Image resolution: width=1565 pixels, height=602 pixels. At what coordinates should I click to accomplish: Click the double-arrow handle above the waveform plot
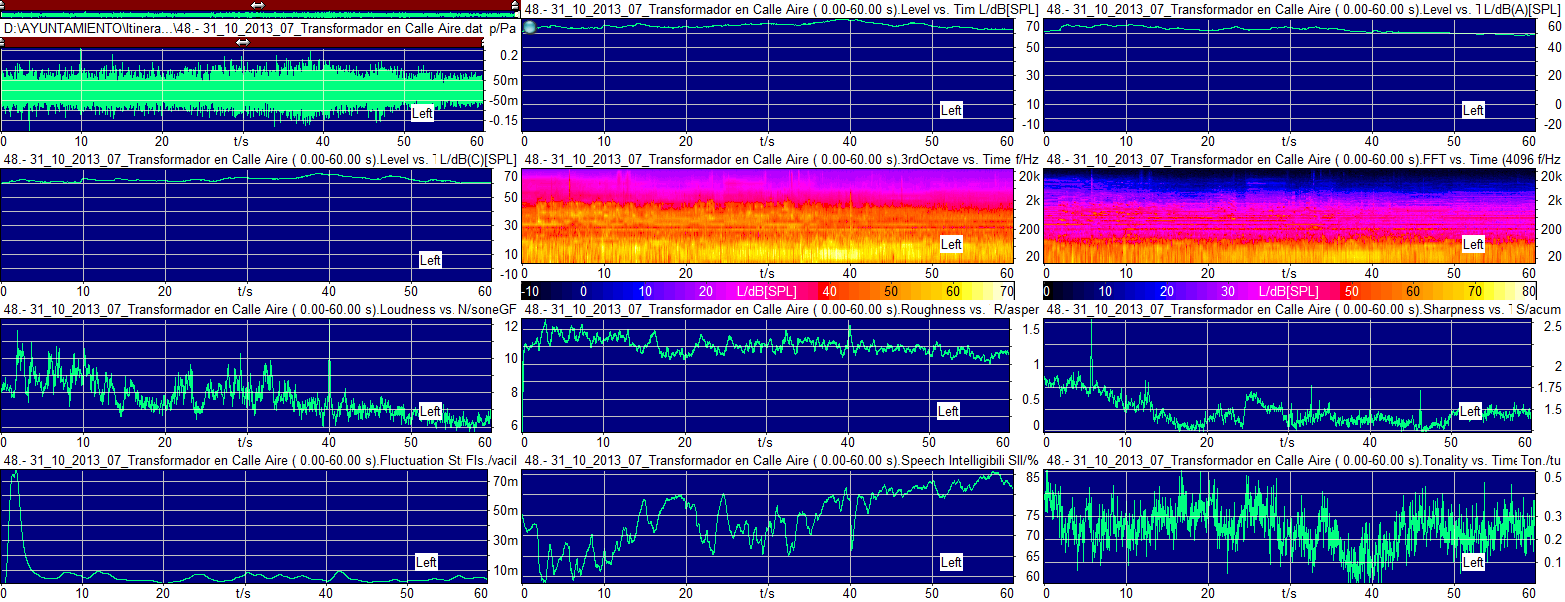pyautogui.click(x=243, y=42)
